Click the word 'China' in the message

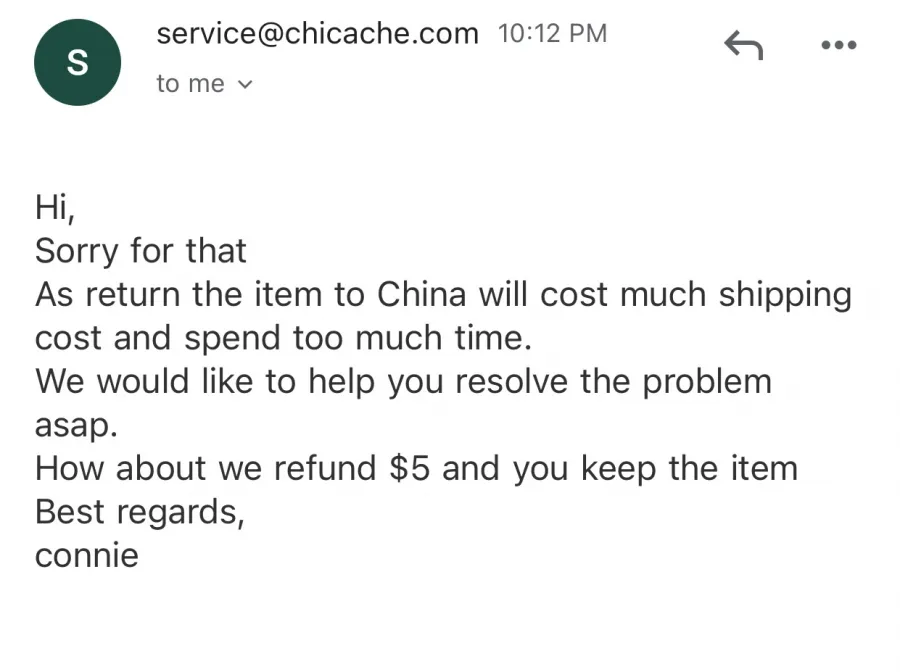(421, 294)
